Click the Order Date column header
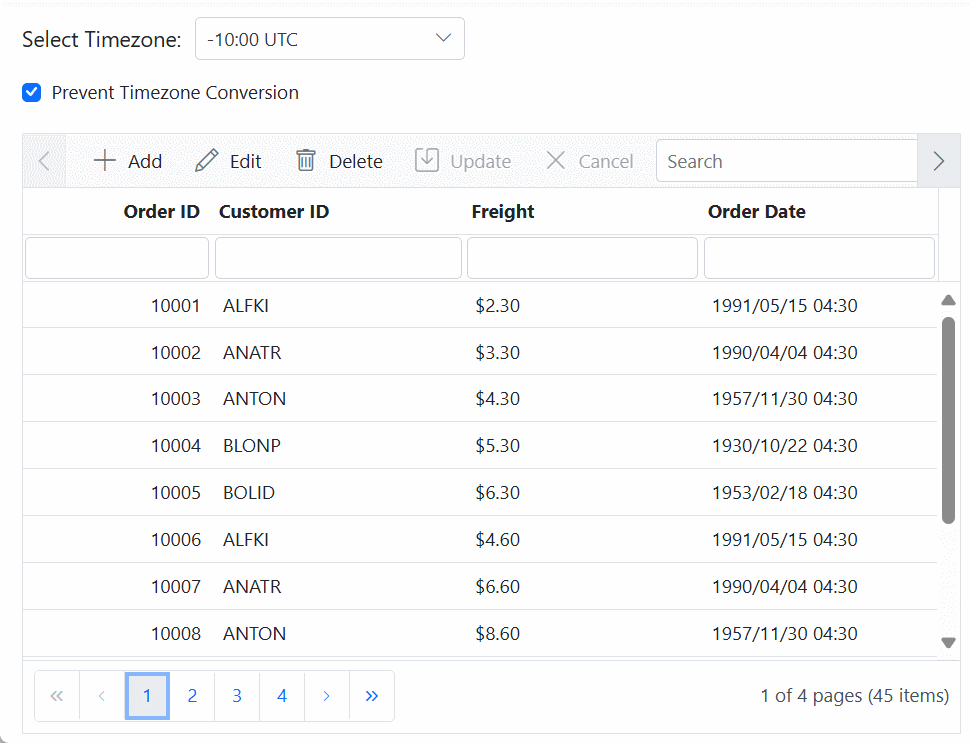 click(756, 212)
